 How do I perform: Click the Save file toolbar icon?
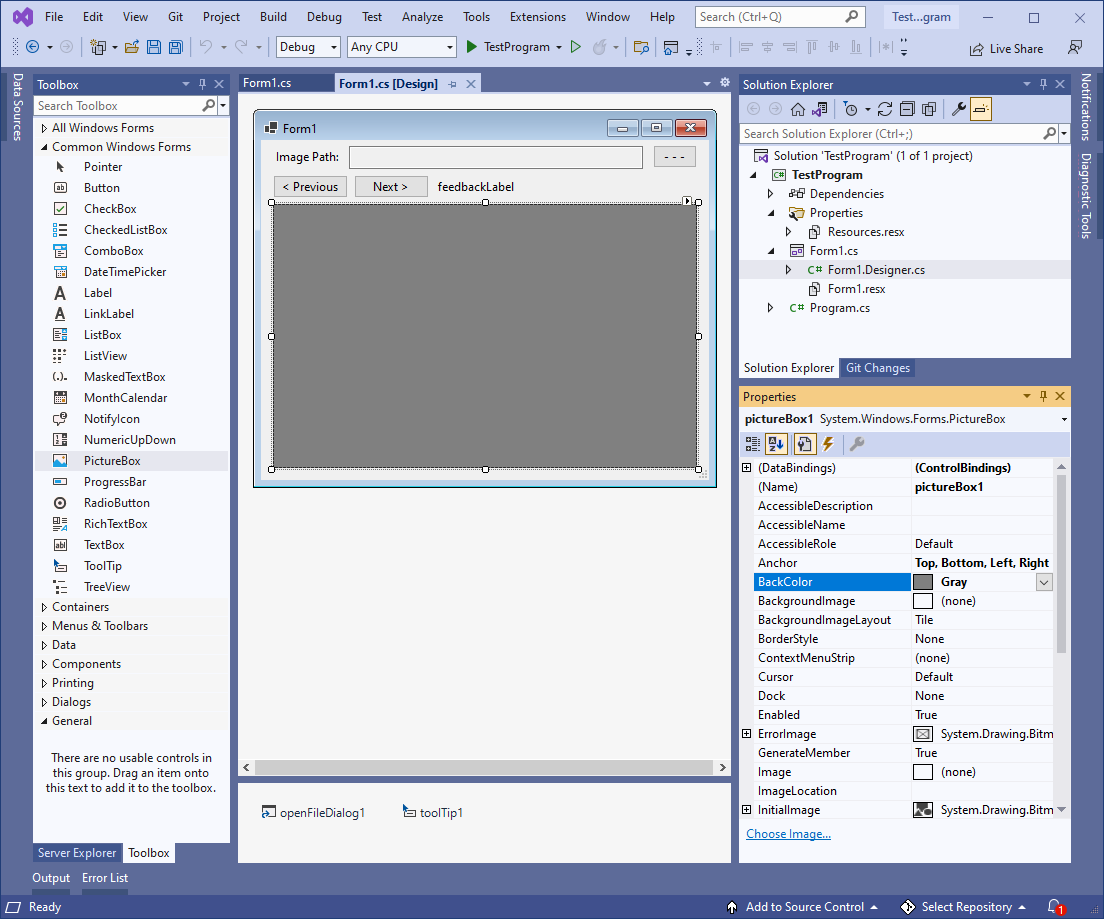[153, 47]
